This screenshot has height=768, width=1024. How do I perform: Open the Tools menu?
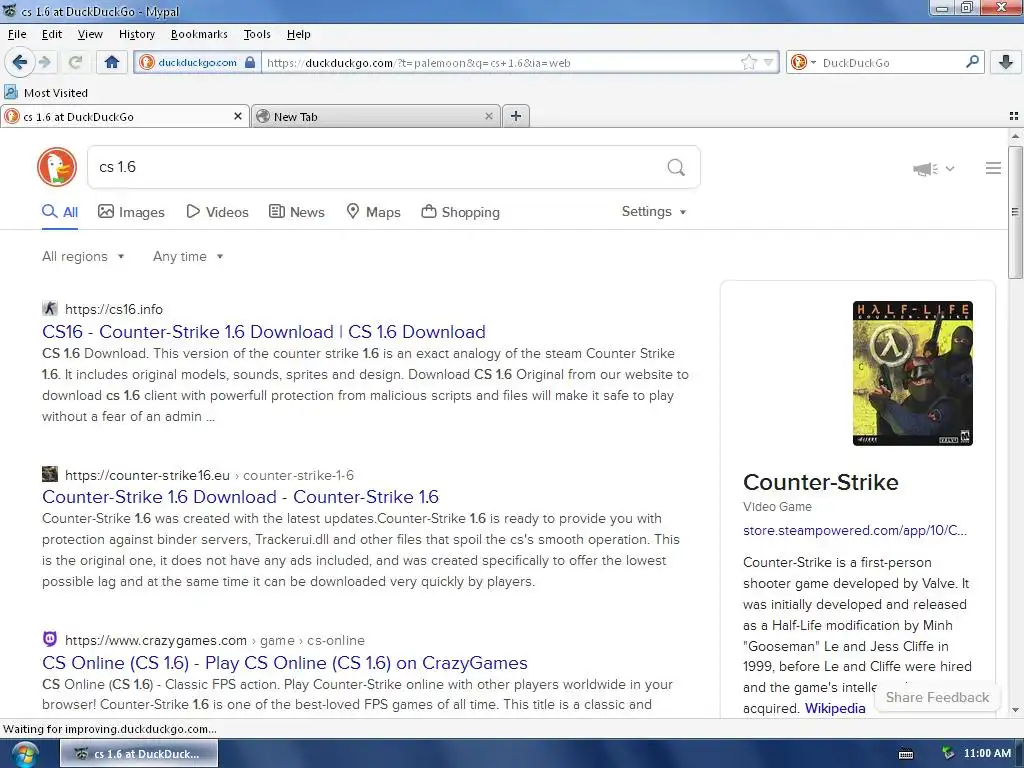coord(257,34)
